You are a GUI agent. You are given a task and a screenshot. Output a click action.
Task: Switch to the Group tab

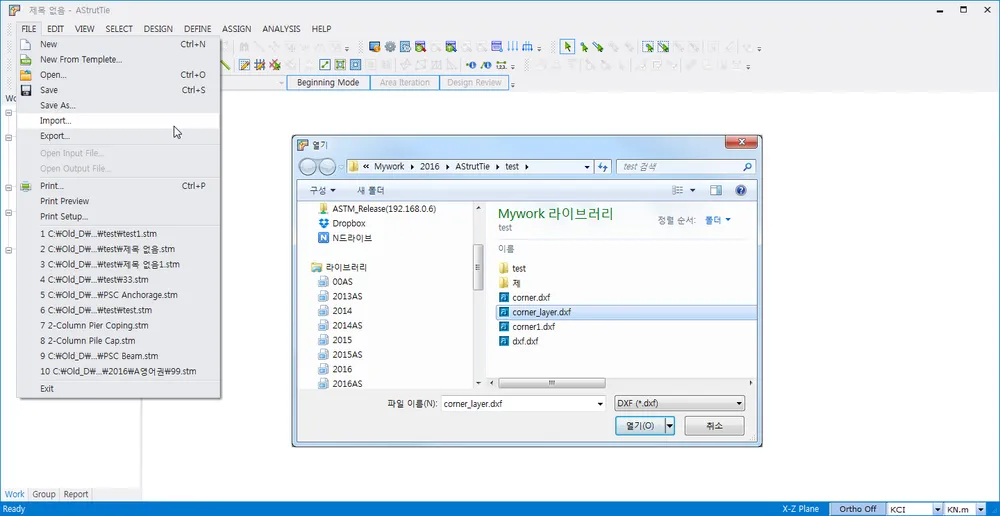point(44,494)
